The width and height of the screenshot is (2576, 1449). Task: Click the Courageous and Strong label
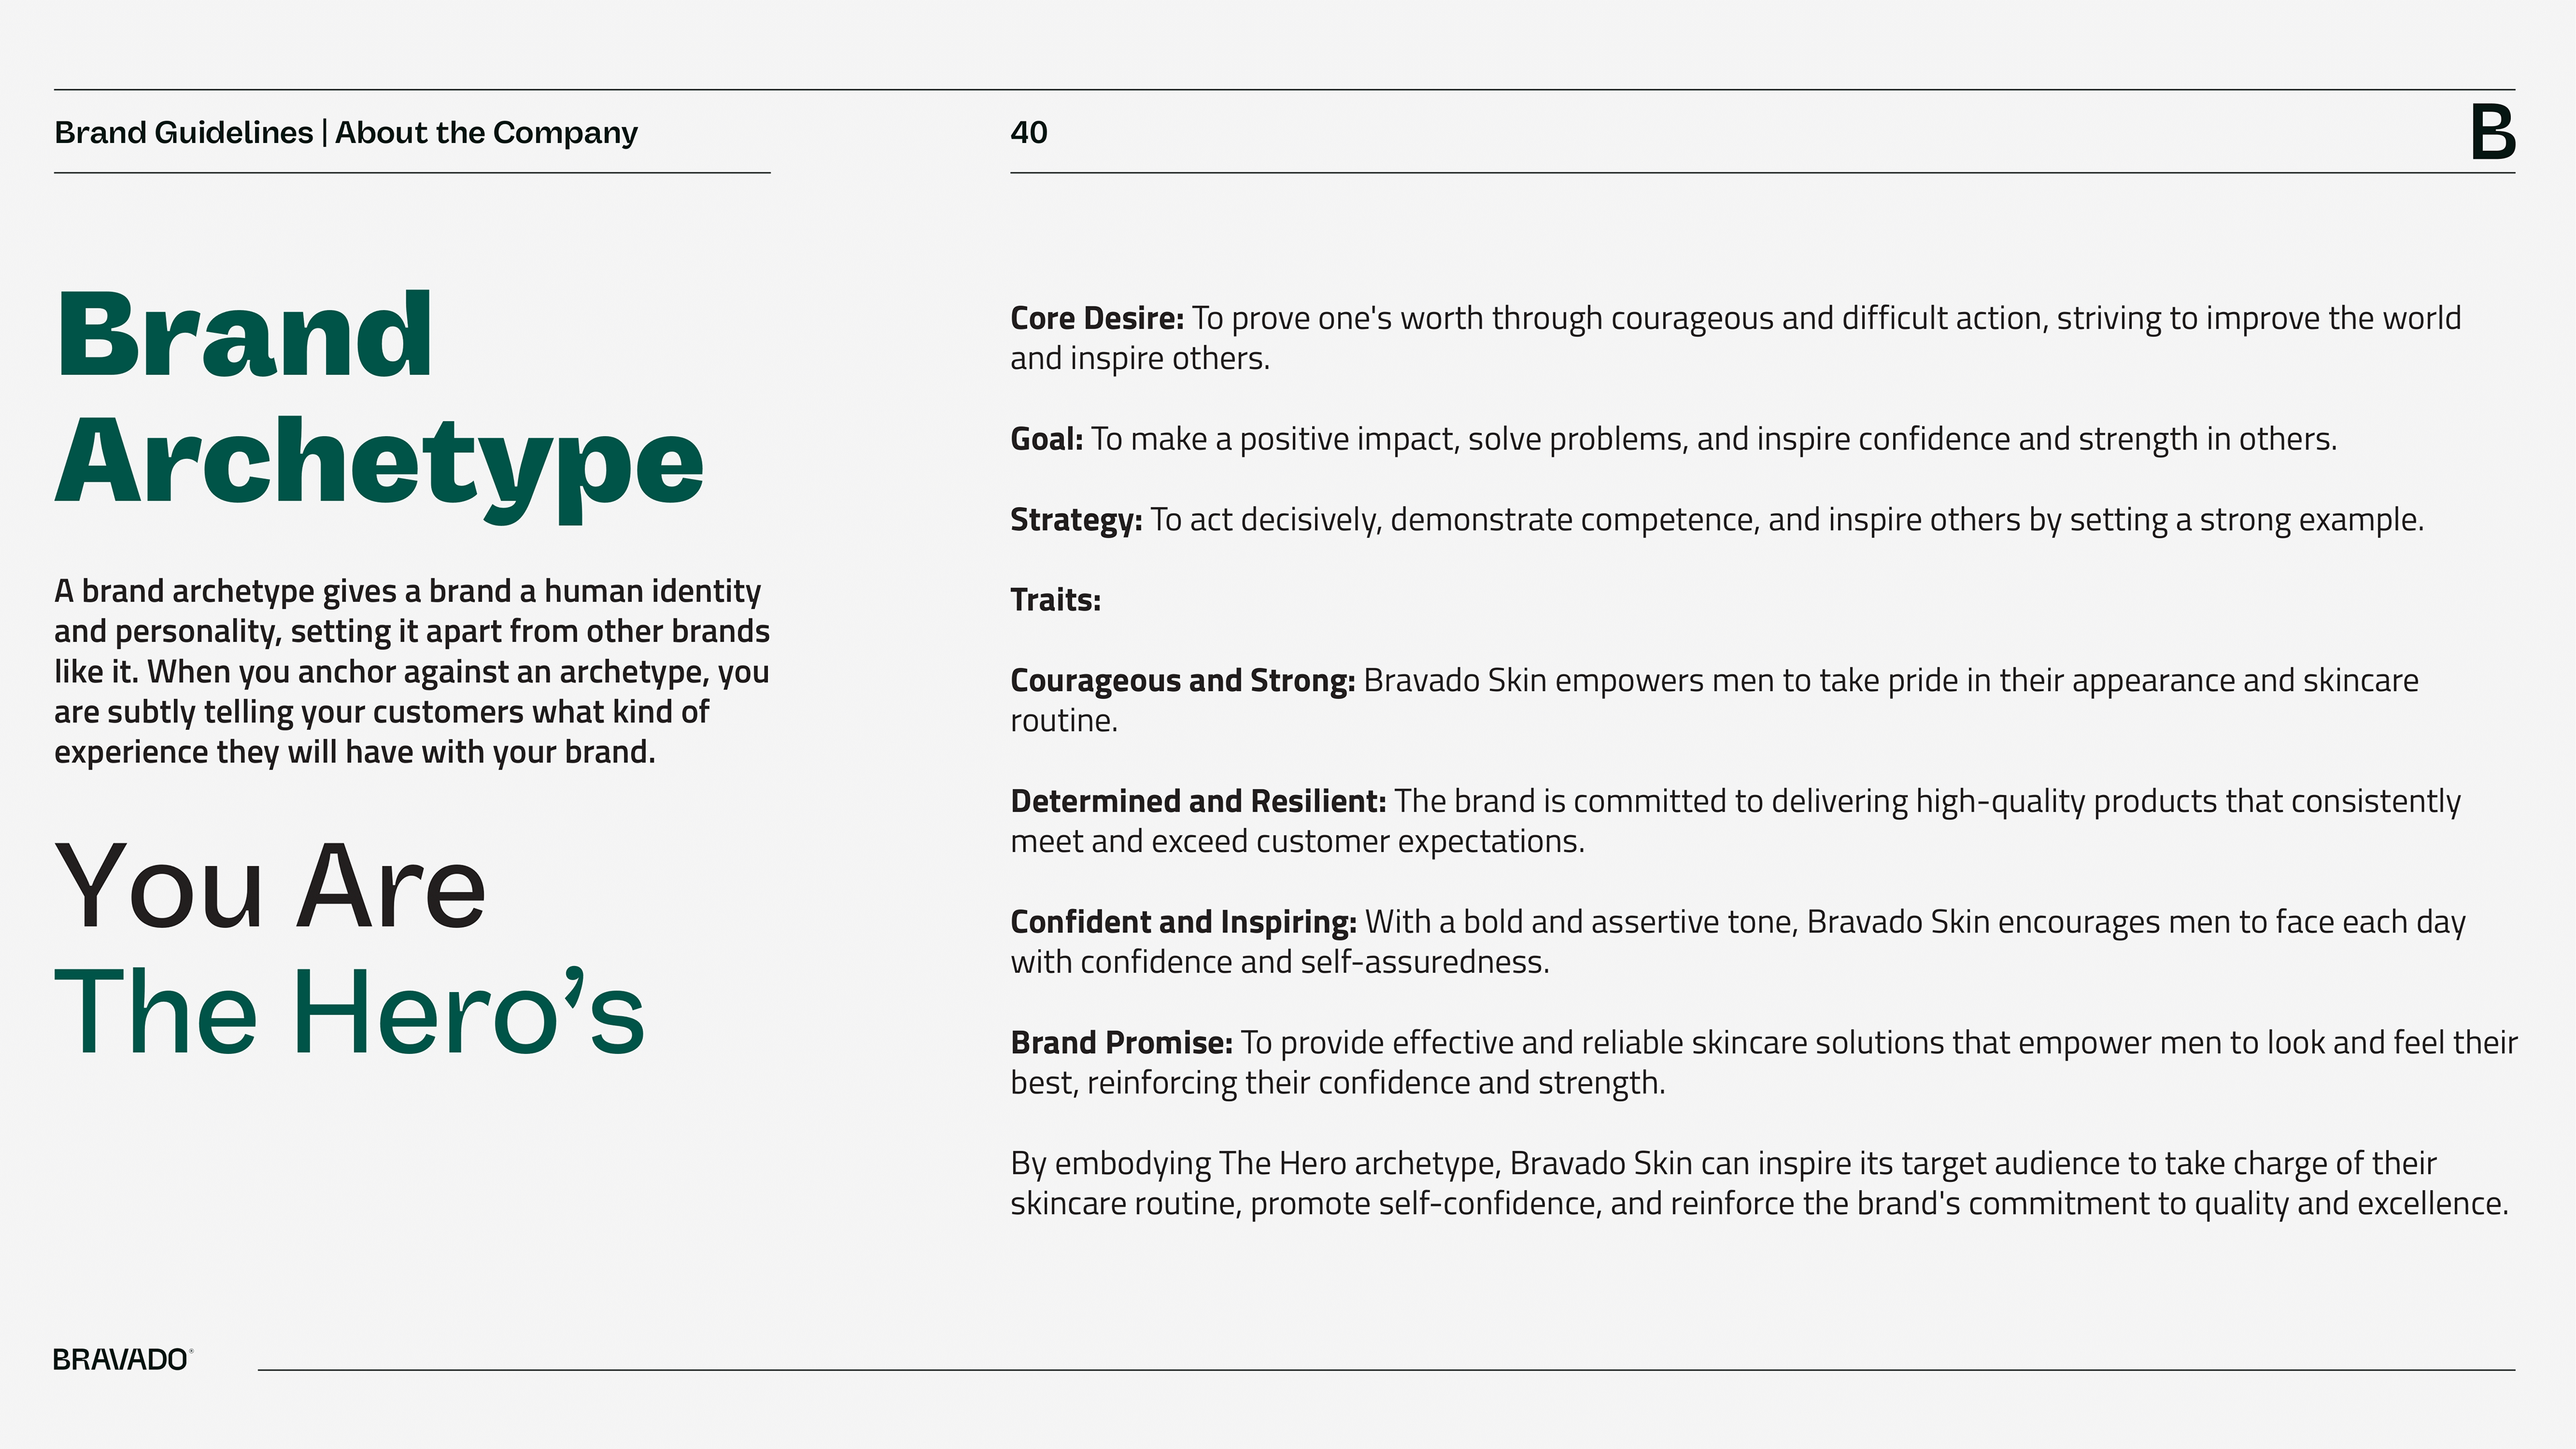(1182, 680)
